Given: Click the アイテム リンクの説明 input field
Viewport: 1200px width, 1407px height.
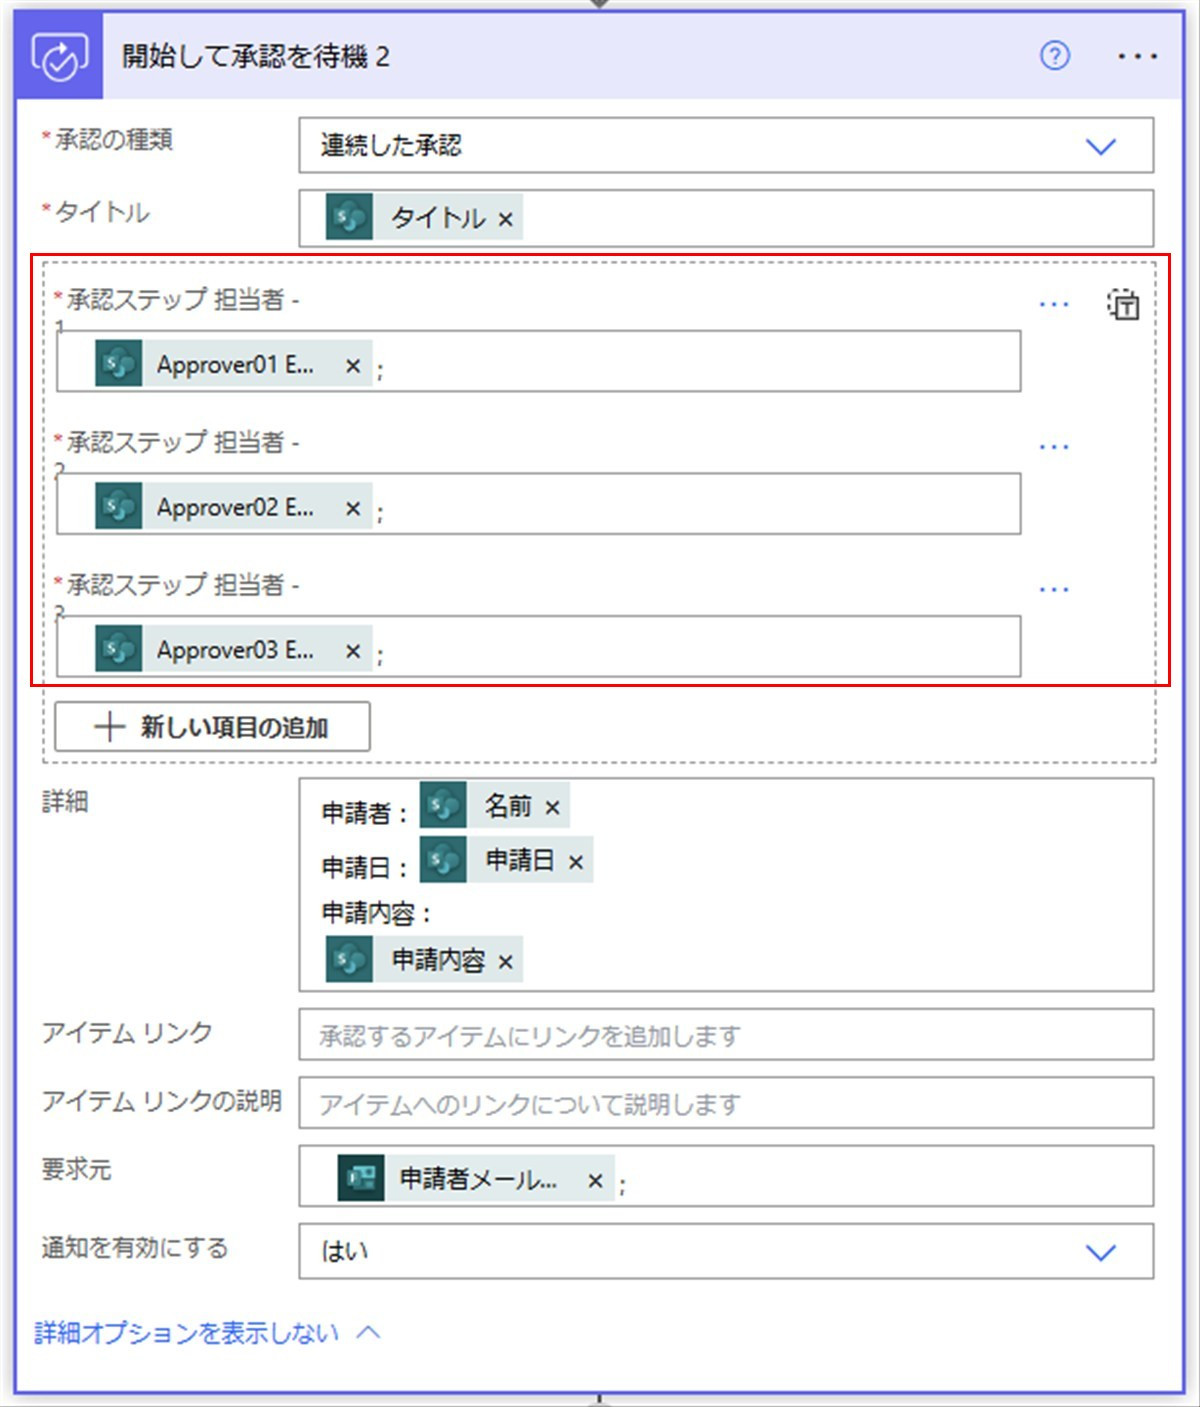Looking at the screenshot, I should coord(725,1103).
